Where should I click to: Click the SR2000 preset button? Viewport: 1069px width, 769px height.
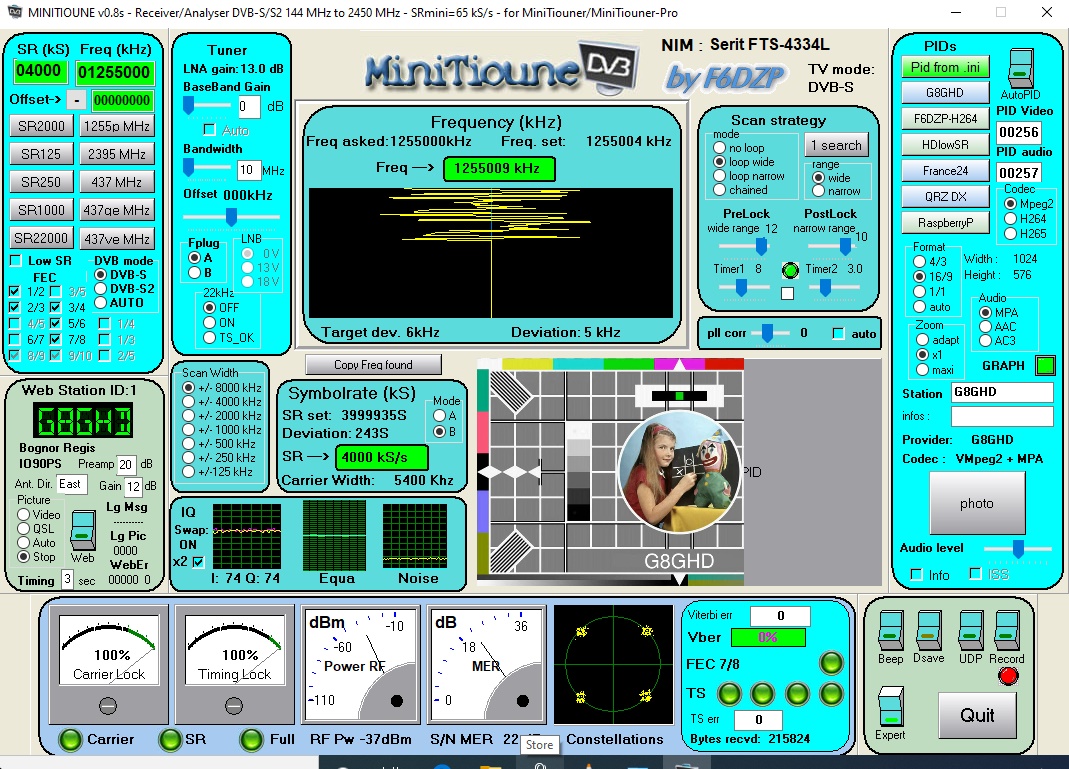(42, 126)
